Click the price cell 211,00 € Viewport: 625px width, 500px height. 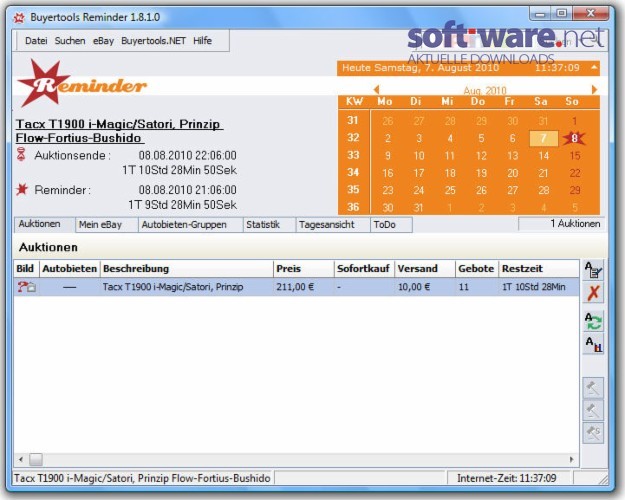coord(295,287)
